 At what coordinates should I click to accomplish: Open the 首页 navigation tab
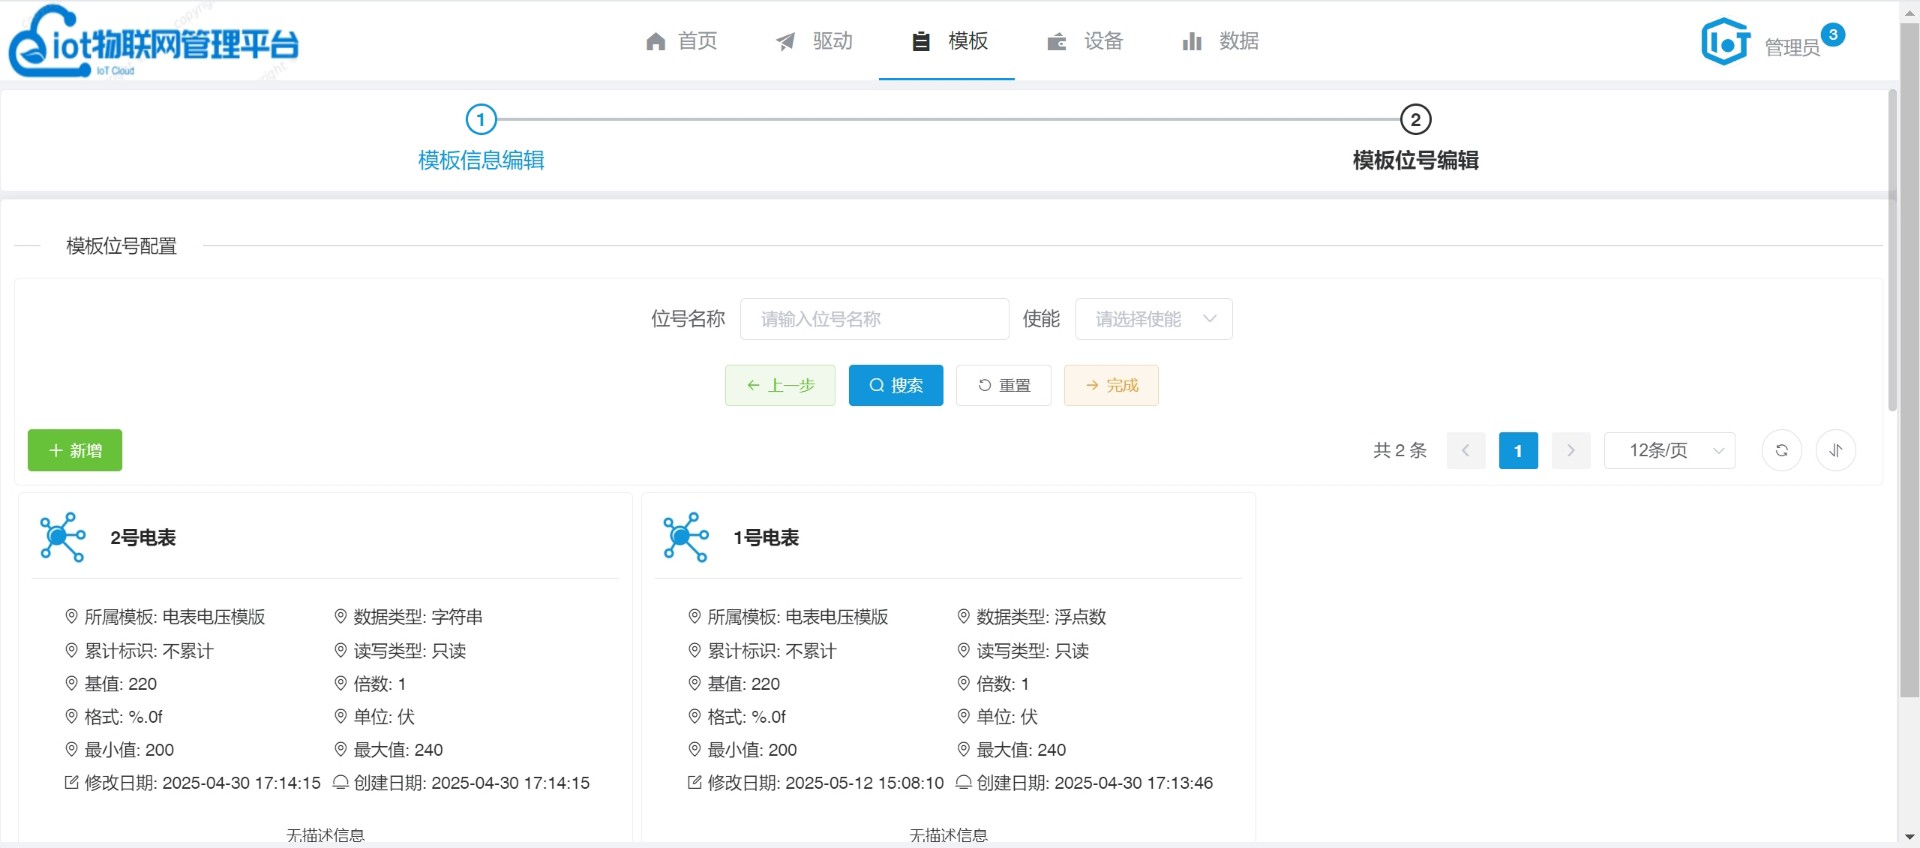pos(682,41)
